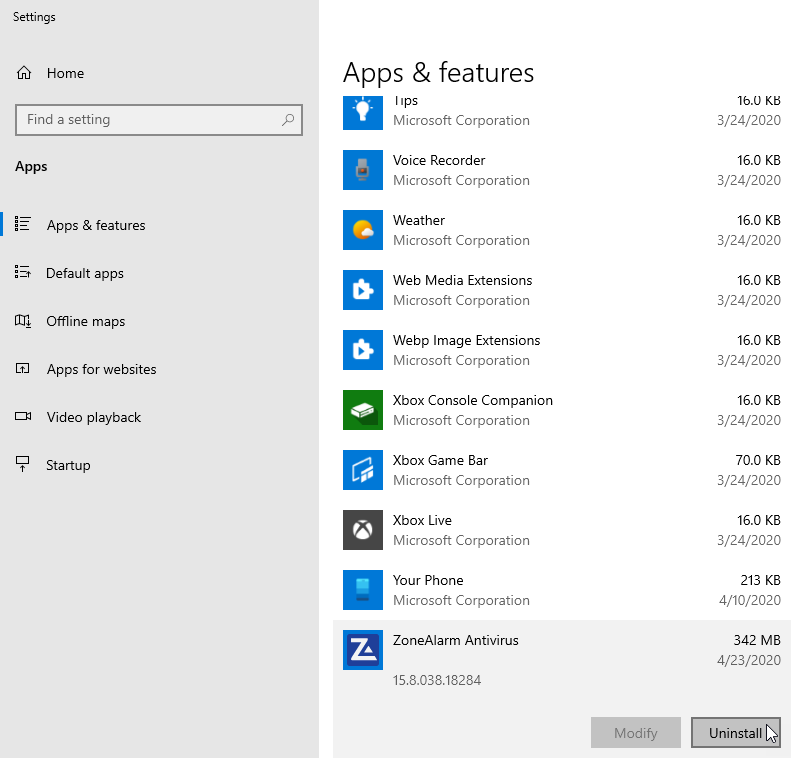This screenshot has height=758, width=791.
Task: Click the Startup icon
Action: click(23, 464)
